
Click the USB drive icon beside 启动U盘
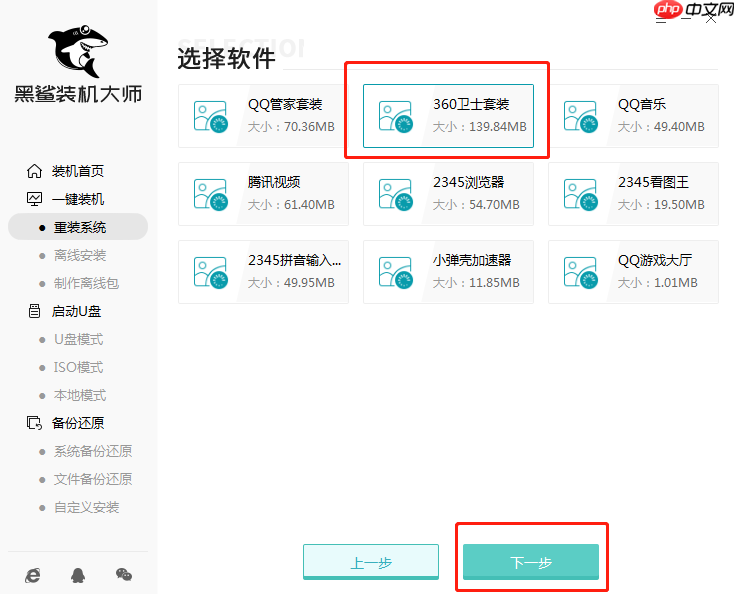34,311
